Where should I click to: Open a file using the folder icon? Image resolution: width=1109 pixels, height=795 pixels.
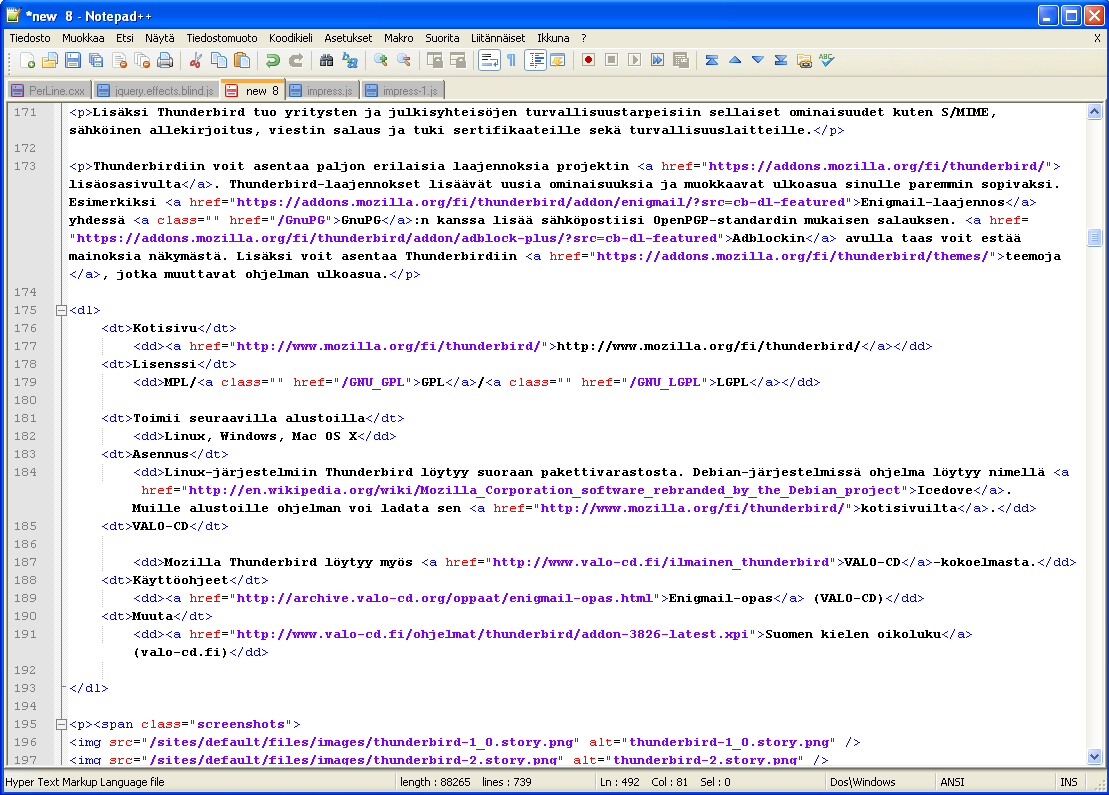click(50, 61)
